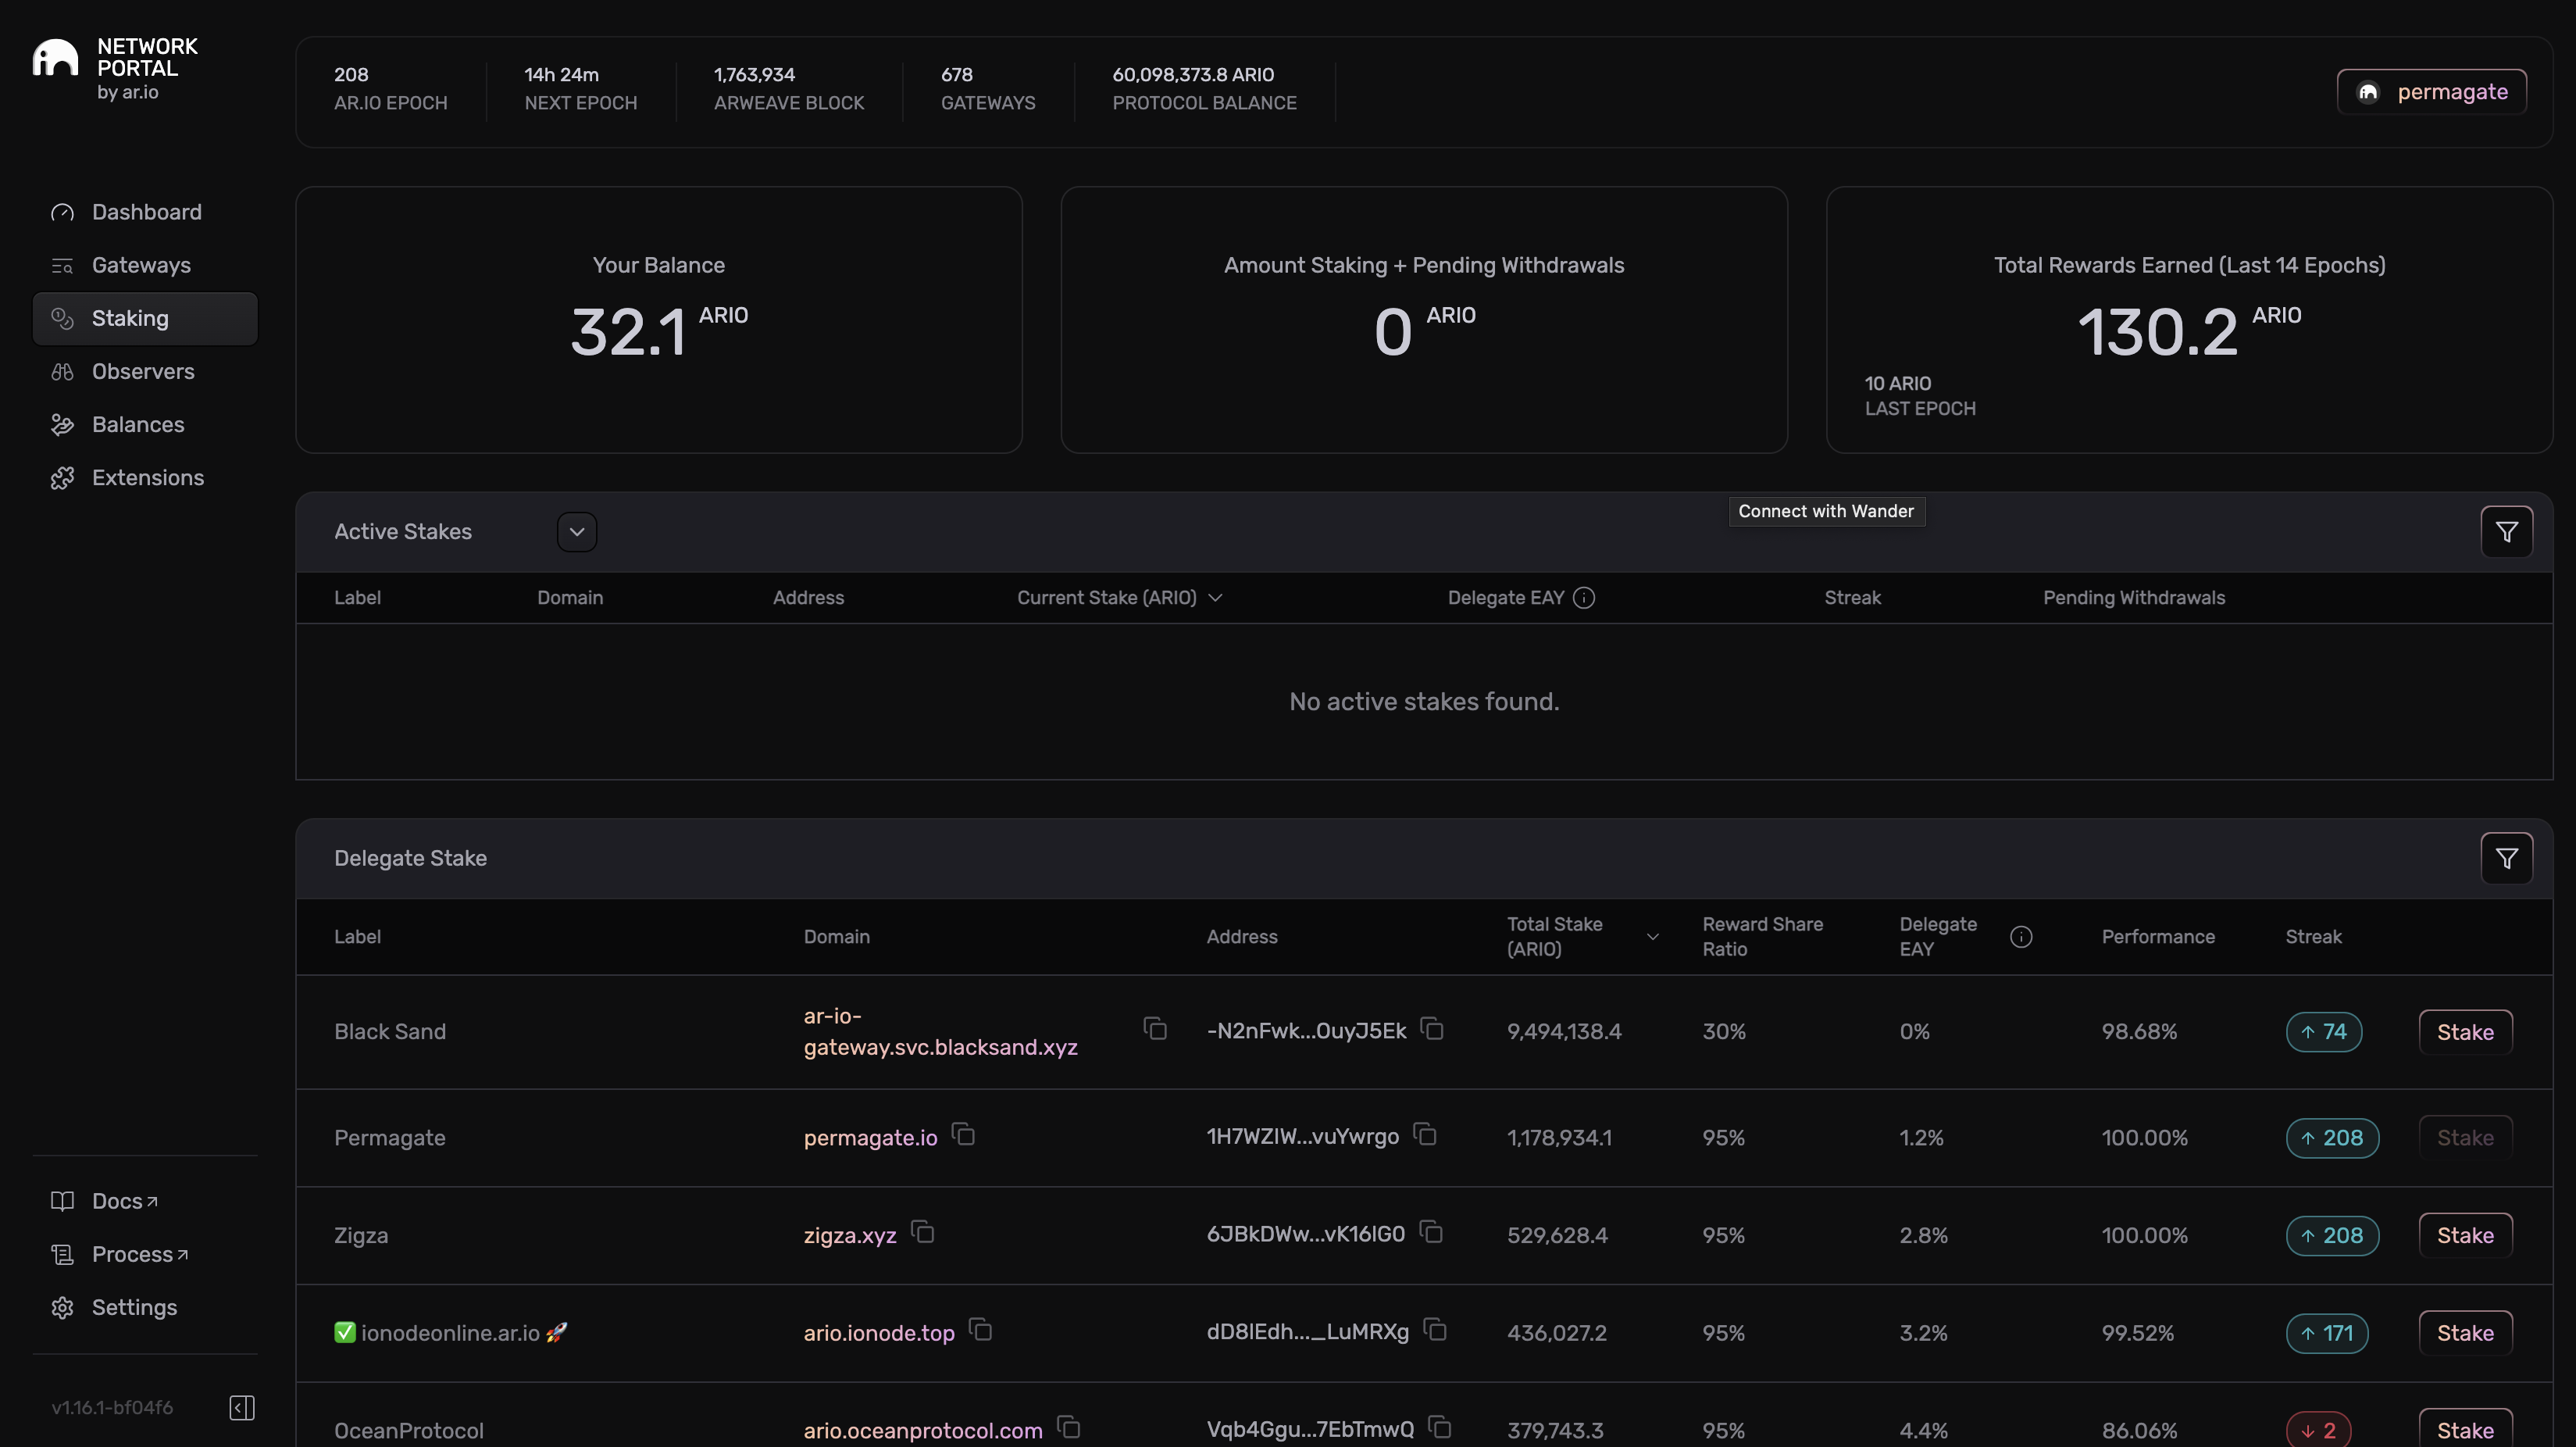Viewport: 2576px width, 1447px height.
Task: Open the ario.ionode.top domain link
Action: pos(878,1333)
